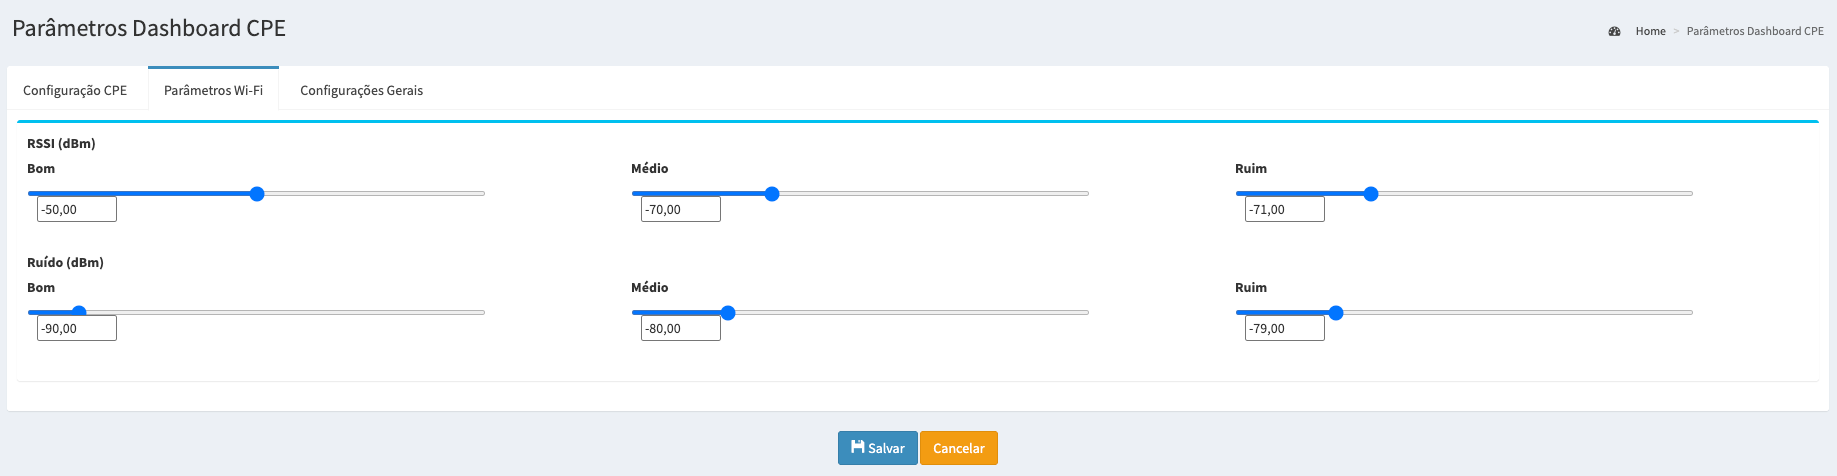Viewport: 1837px width, 476px height.
Task: Focus the RSSI Bom field showing -50,00
Action: pos(77,209)
